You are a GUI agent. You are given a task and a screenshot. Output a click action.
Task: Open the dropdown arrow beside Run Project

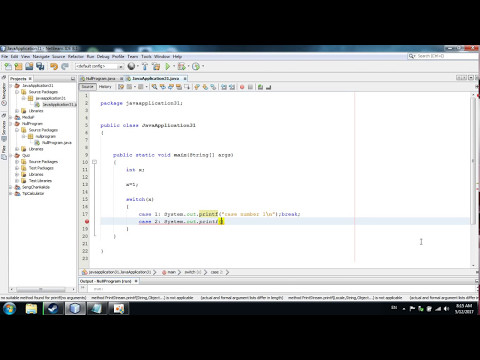tap(174, 66)
